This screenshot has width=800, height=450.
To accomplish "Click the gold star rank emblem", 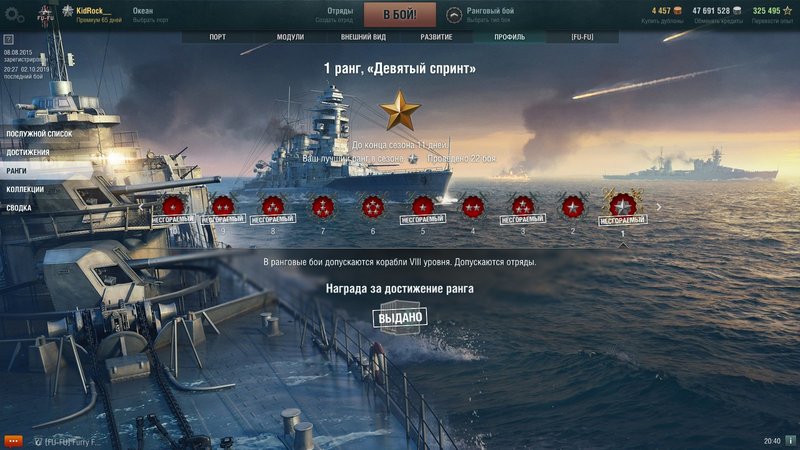I will tap(399, 111).
